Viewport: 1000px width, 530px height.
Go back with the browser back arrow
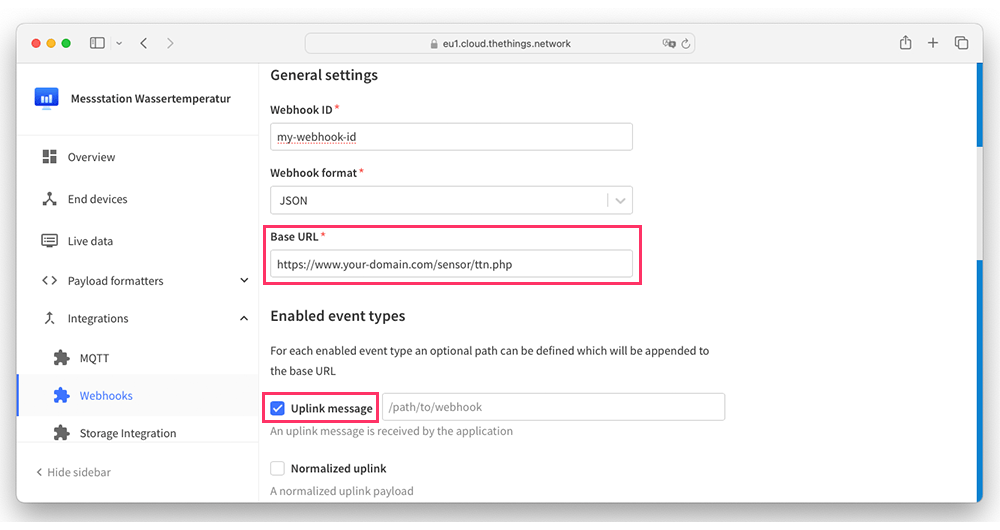point(144,43)
